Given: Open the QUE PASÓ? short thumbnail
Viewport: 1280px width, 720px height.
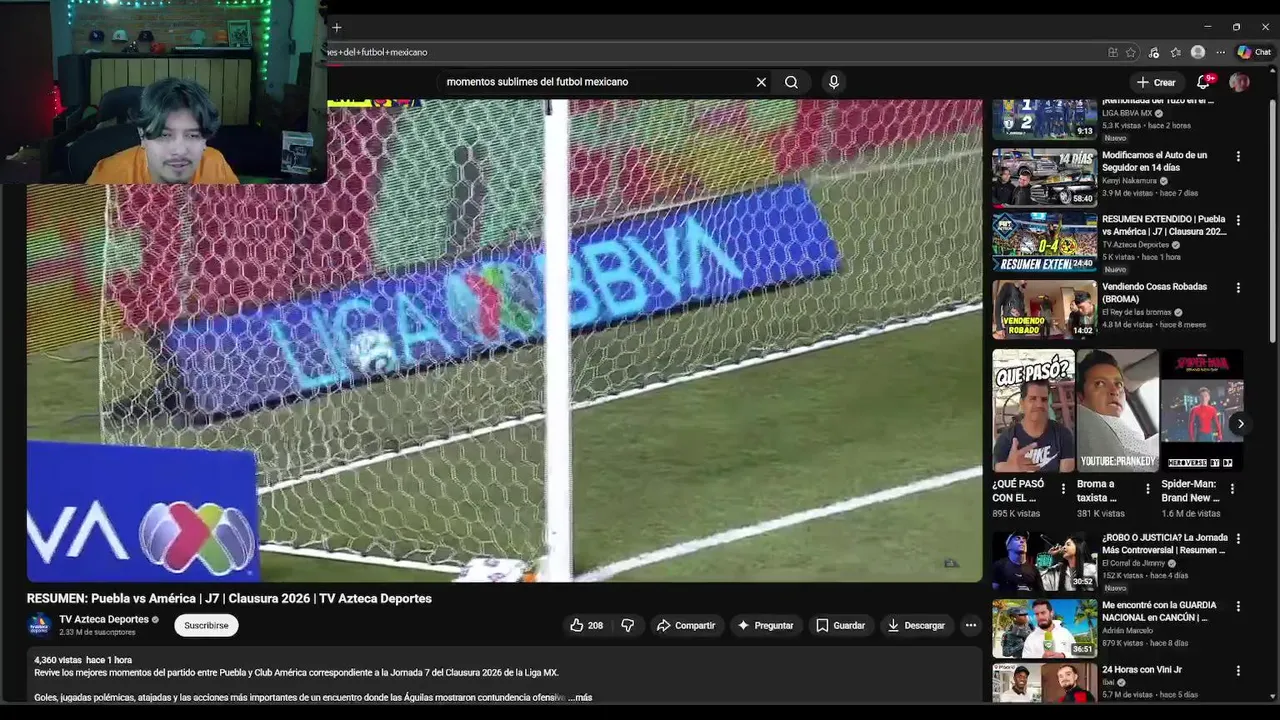Looking at the screenshot, I should point(1033,411).
